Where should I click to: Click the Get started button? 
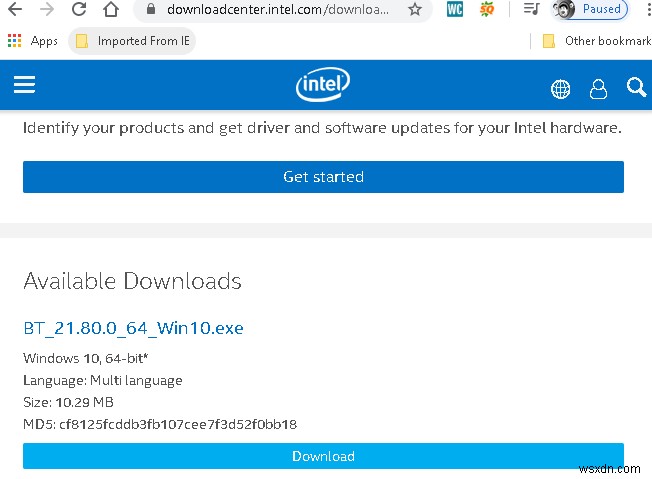point(323,177)
